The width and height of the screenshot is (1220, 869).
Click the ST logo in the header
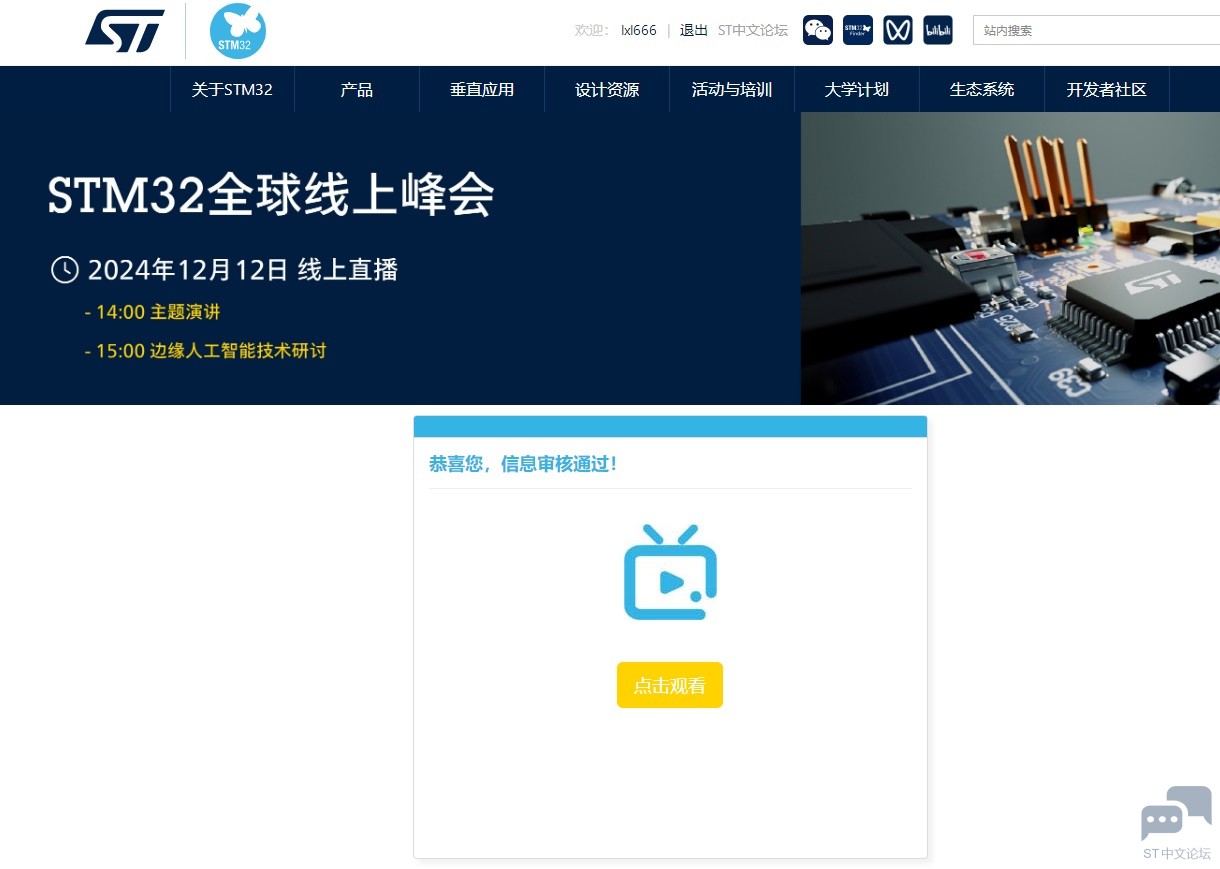coord(125,31)
